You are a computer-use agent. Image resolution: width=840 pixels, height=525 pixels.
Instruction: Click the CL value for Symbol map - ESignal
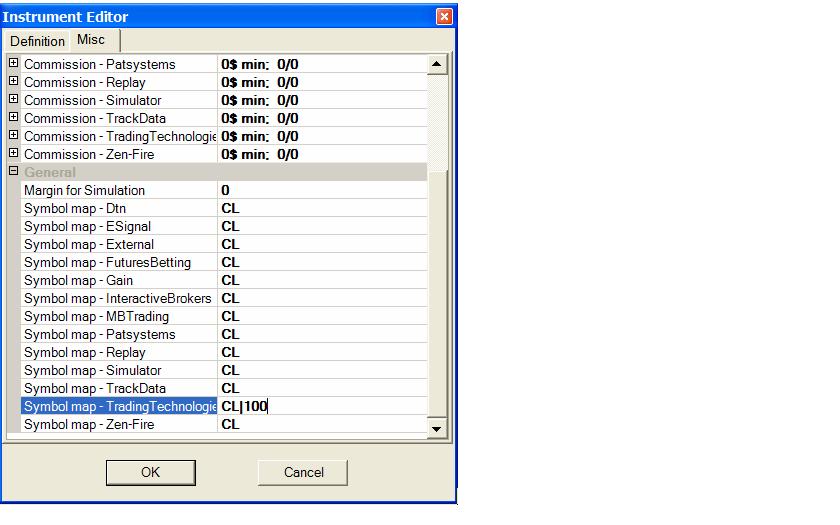tap(230, 226)
